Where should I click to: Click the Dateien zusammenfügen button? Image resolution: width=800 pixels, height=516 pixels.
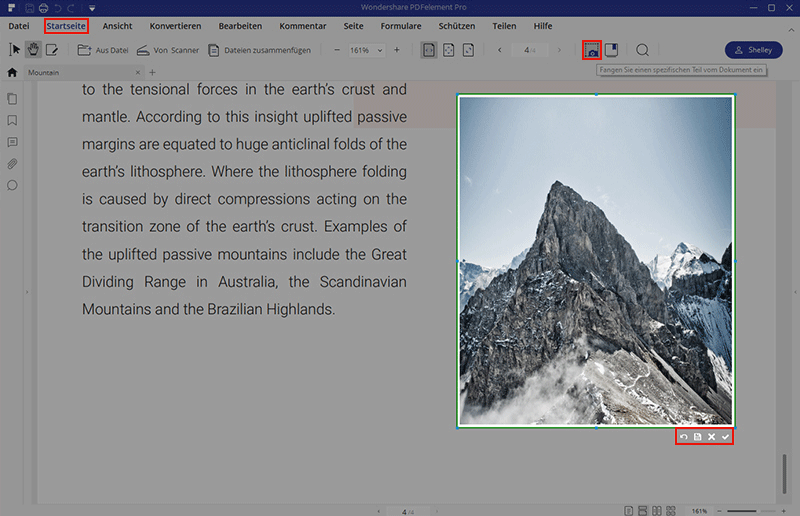pos(259,50)
